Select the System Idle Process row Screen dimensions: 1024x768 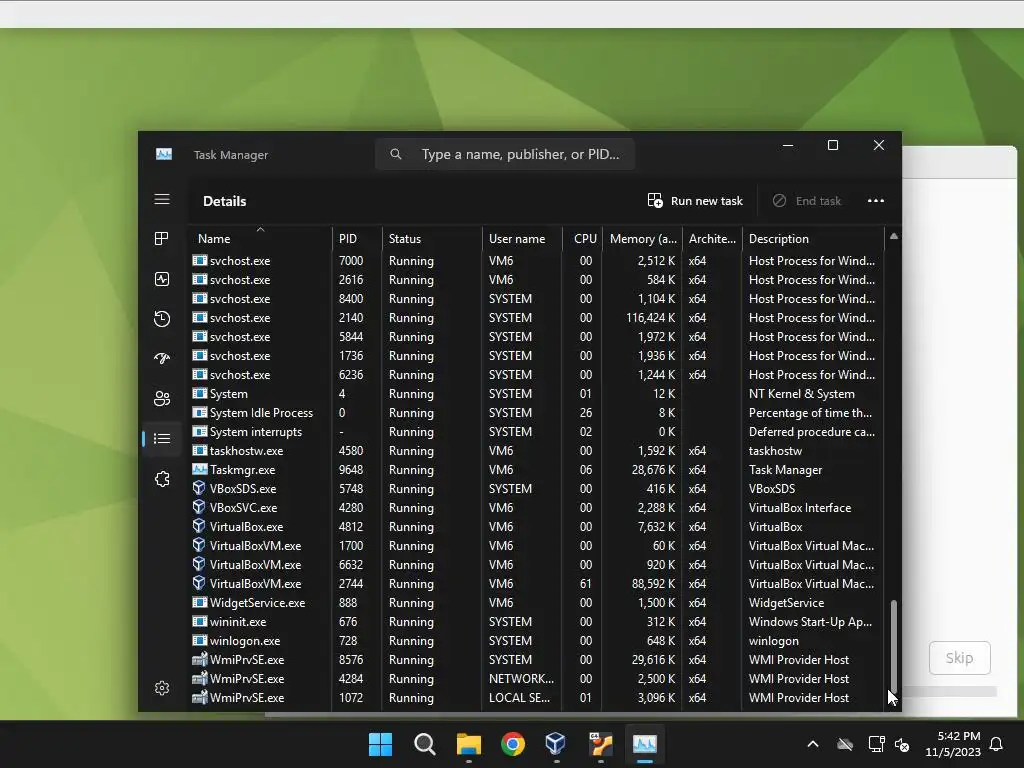click(536, 413)
